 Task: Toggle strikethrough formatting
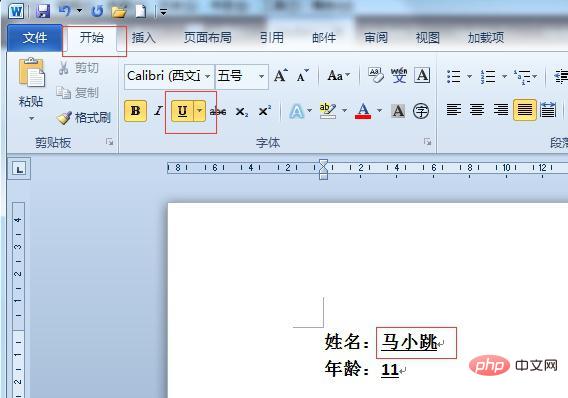click(218, 111)
